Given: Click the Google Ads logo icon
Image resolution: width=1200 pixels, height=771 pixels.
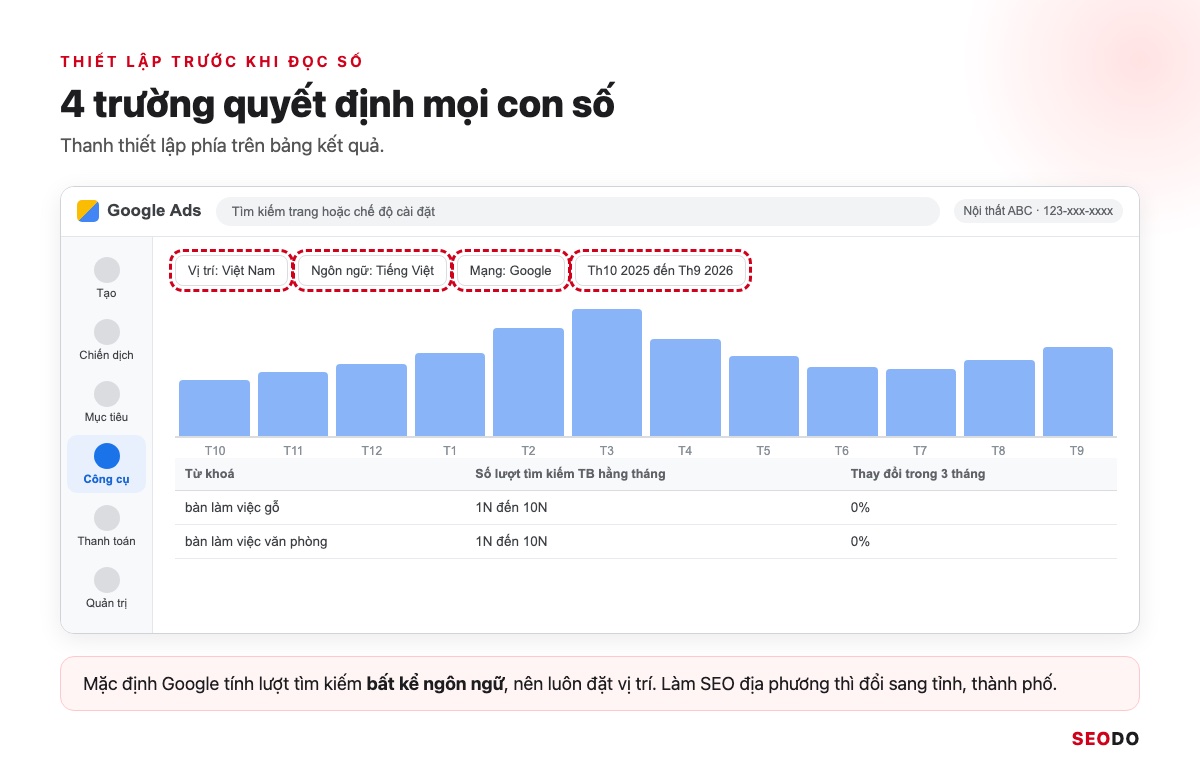Looking at the screenshot, I should (x=88, y=211).
